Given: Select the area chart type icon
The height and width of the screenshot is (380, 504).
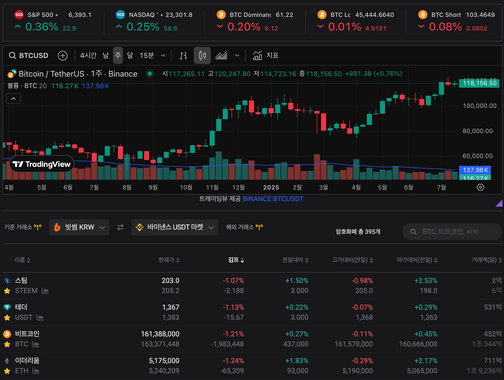Looking at the screenshot, I should (x=221, y=56).
